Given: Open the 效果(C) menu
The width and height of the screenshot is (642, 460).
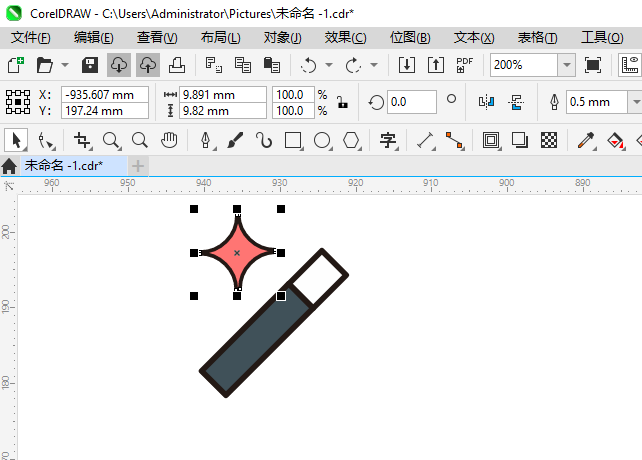Looking at the screenshot, I should 346,38.
